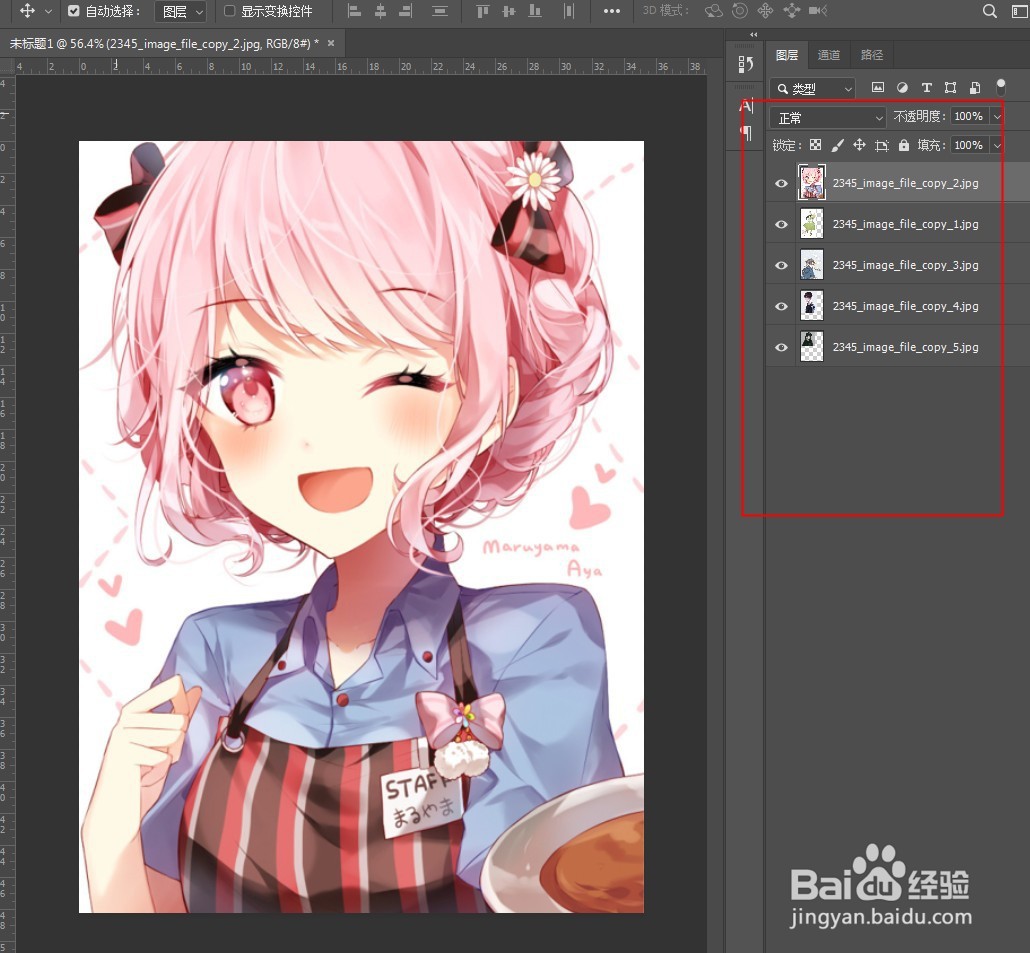Open the Character panel icon in dock
The height and width of the screenshot is (953, 1030).
point(746,106)
